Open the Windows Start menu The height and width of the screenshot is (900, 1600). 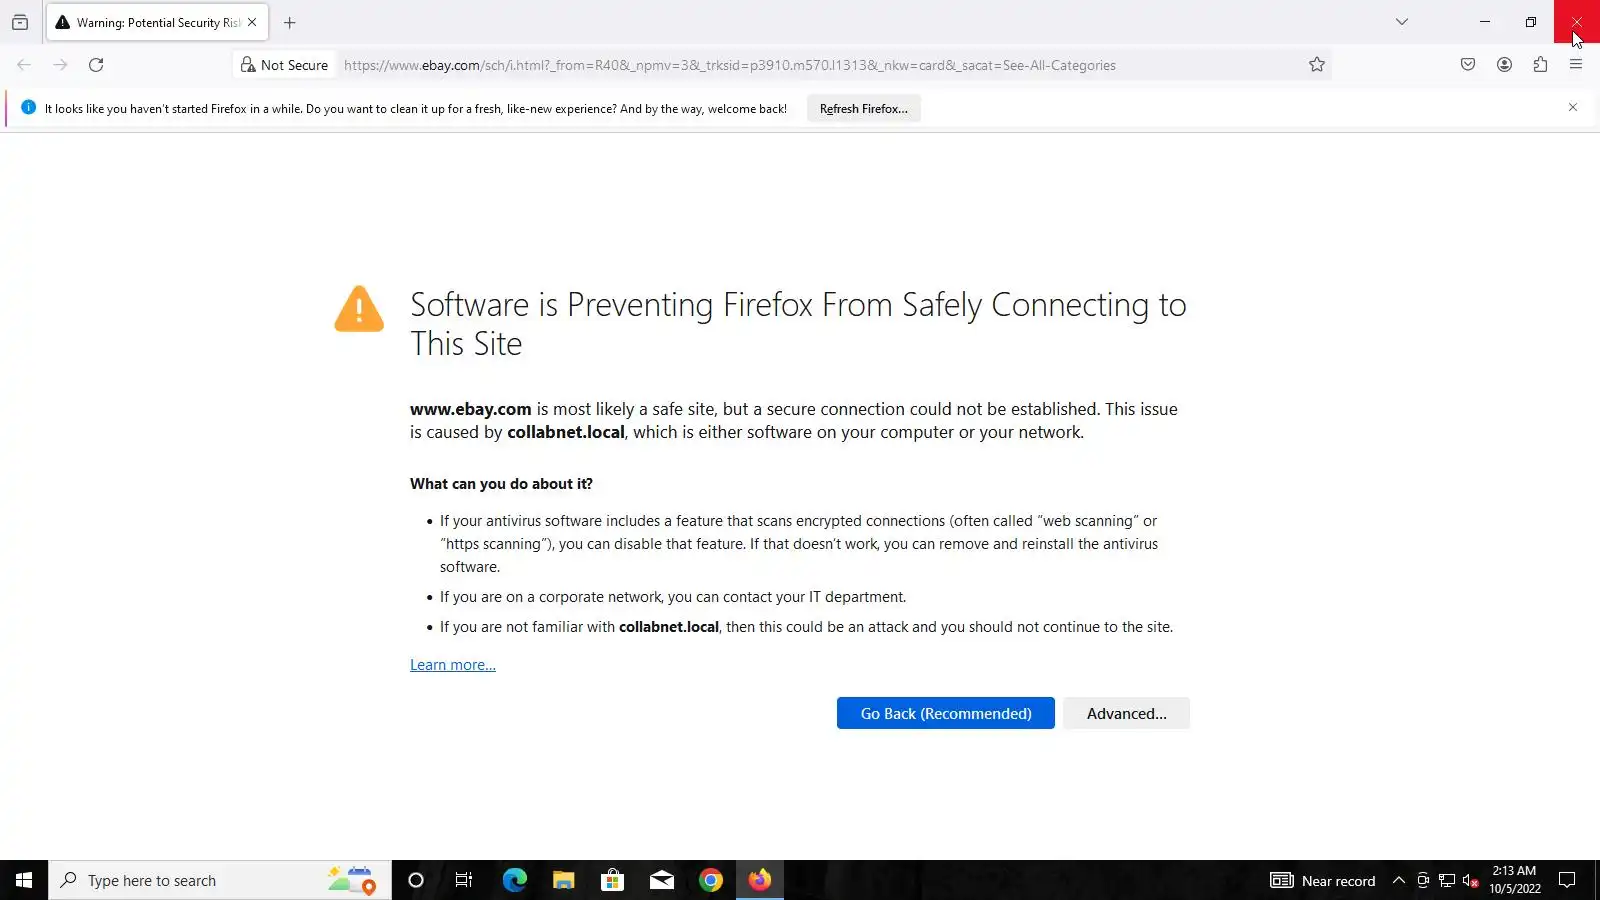[x=24, y=880]
